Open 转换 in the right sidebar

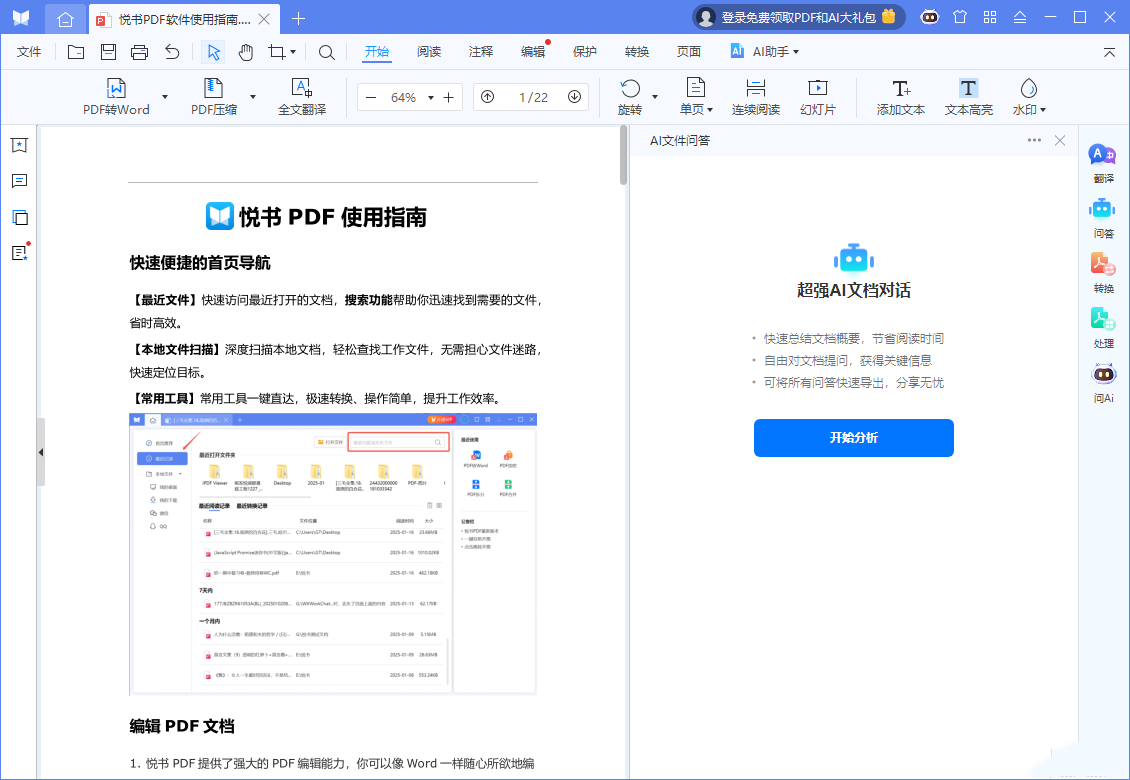tap(1103, 273)
